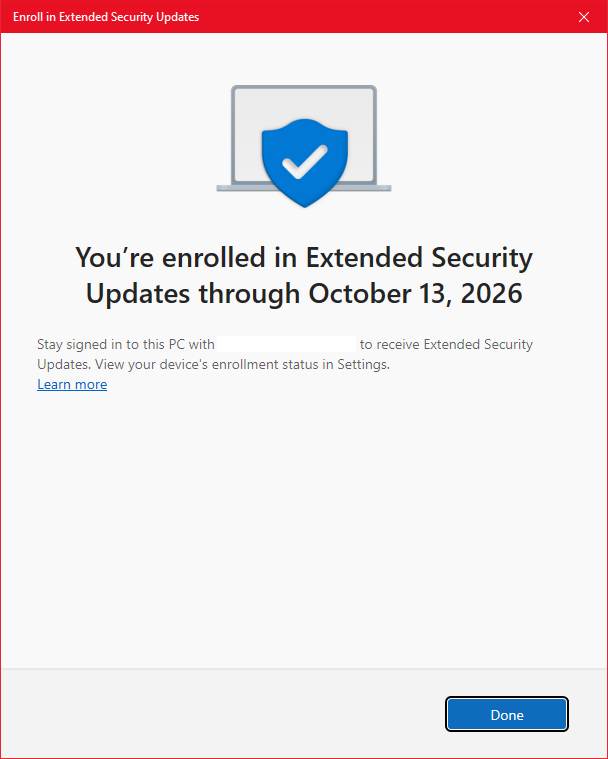Viewport: 608px width, 759px height.
Task: Open the Learn more link
Action: 72,385
